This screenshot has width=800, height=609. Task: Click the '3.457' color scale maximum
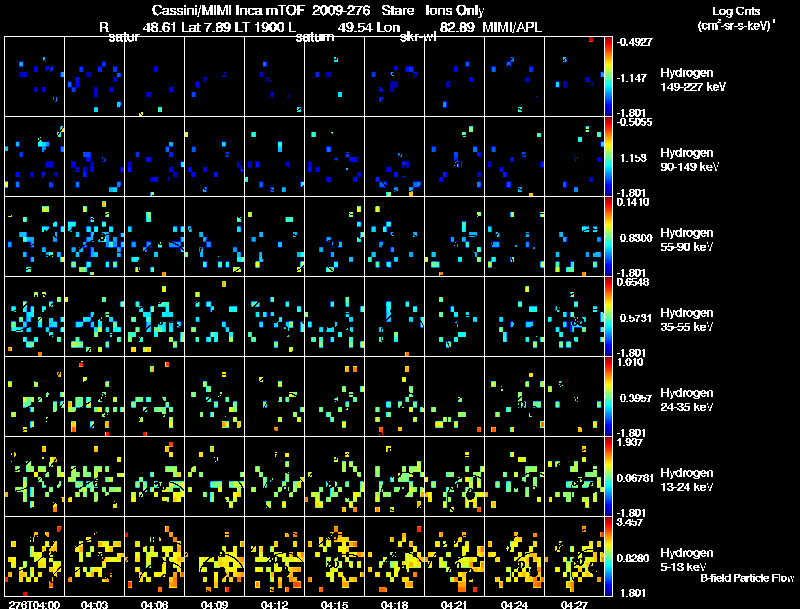(x=630, y=522)
